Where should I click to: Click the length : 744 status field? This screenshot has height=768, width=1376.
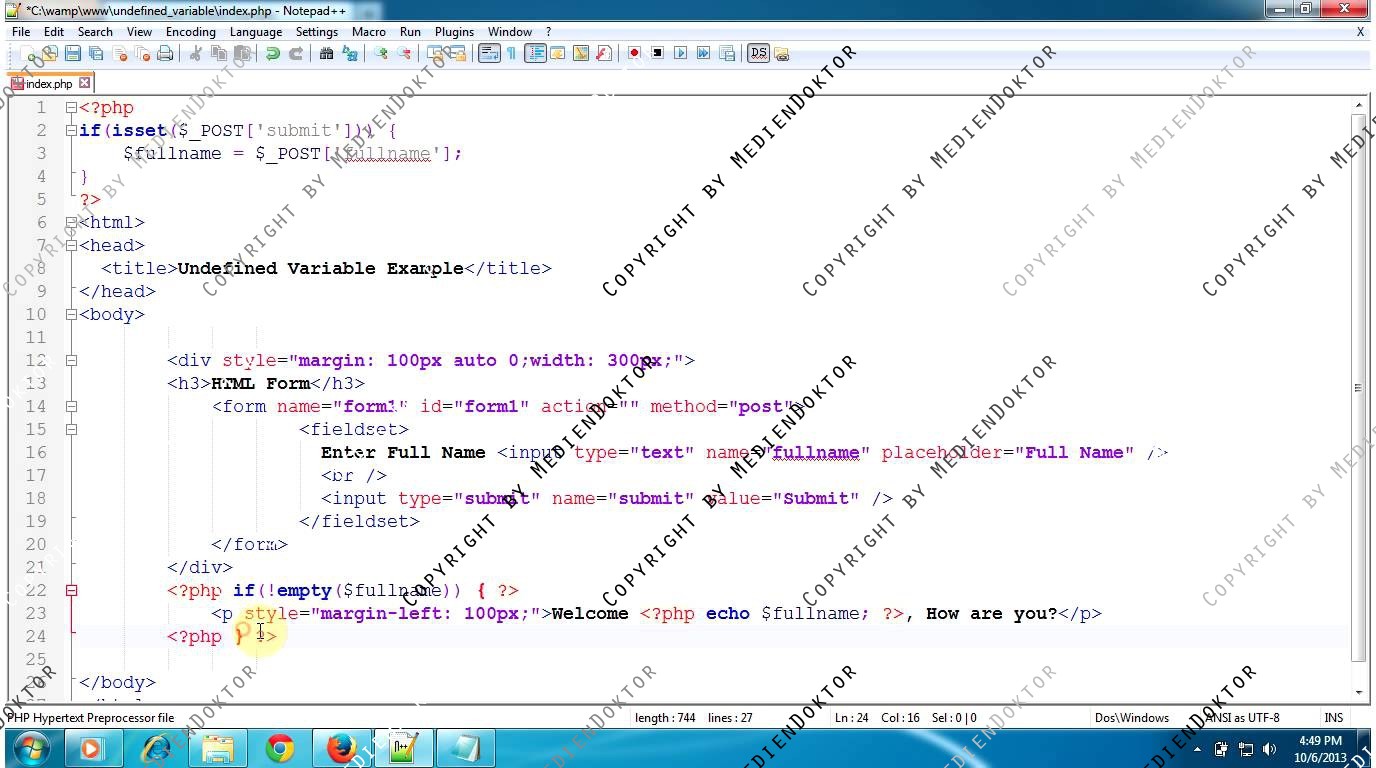(x=664, y=717)
